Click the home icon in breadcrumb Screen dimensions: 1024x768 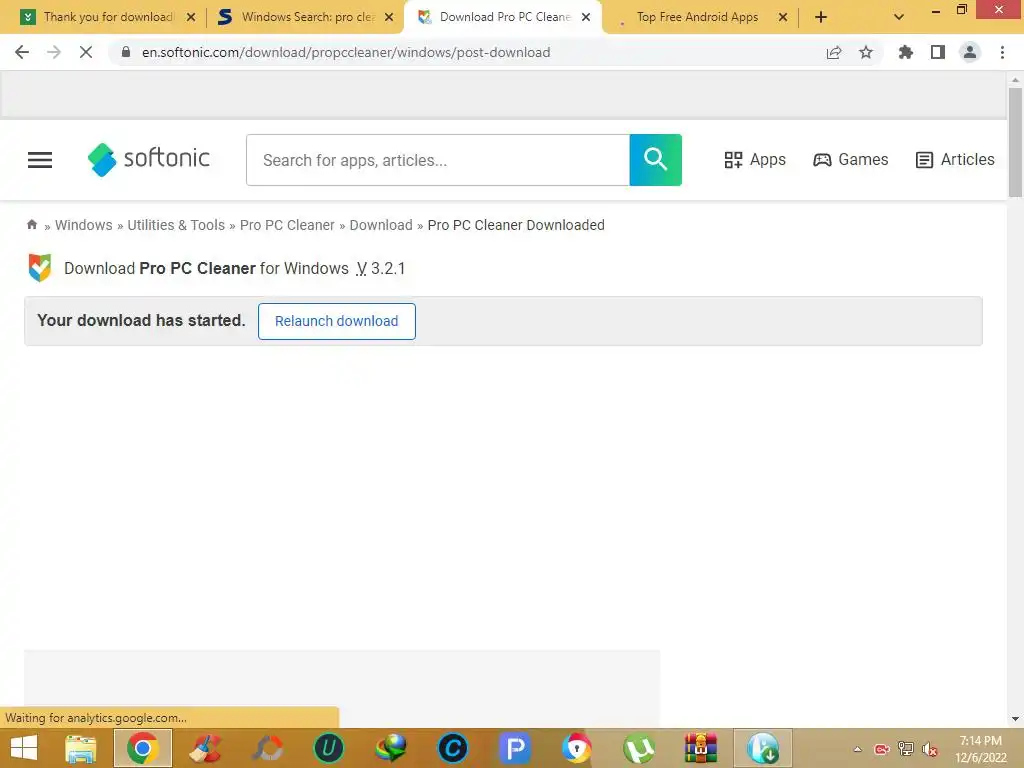click(x=31, y=225)
